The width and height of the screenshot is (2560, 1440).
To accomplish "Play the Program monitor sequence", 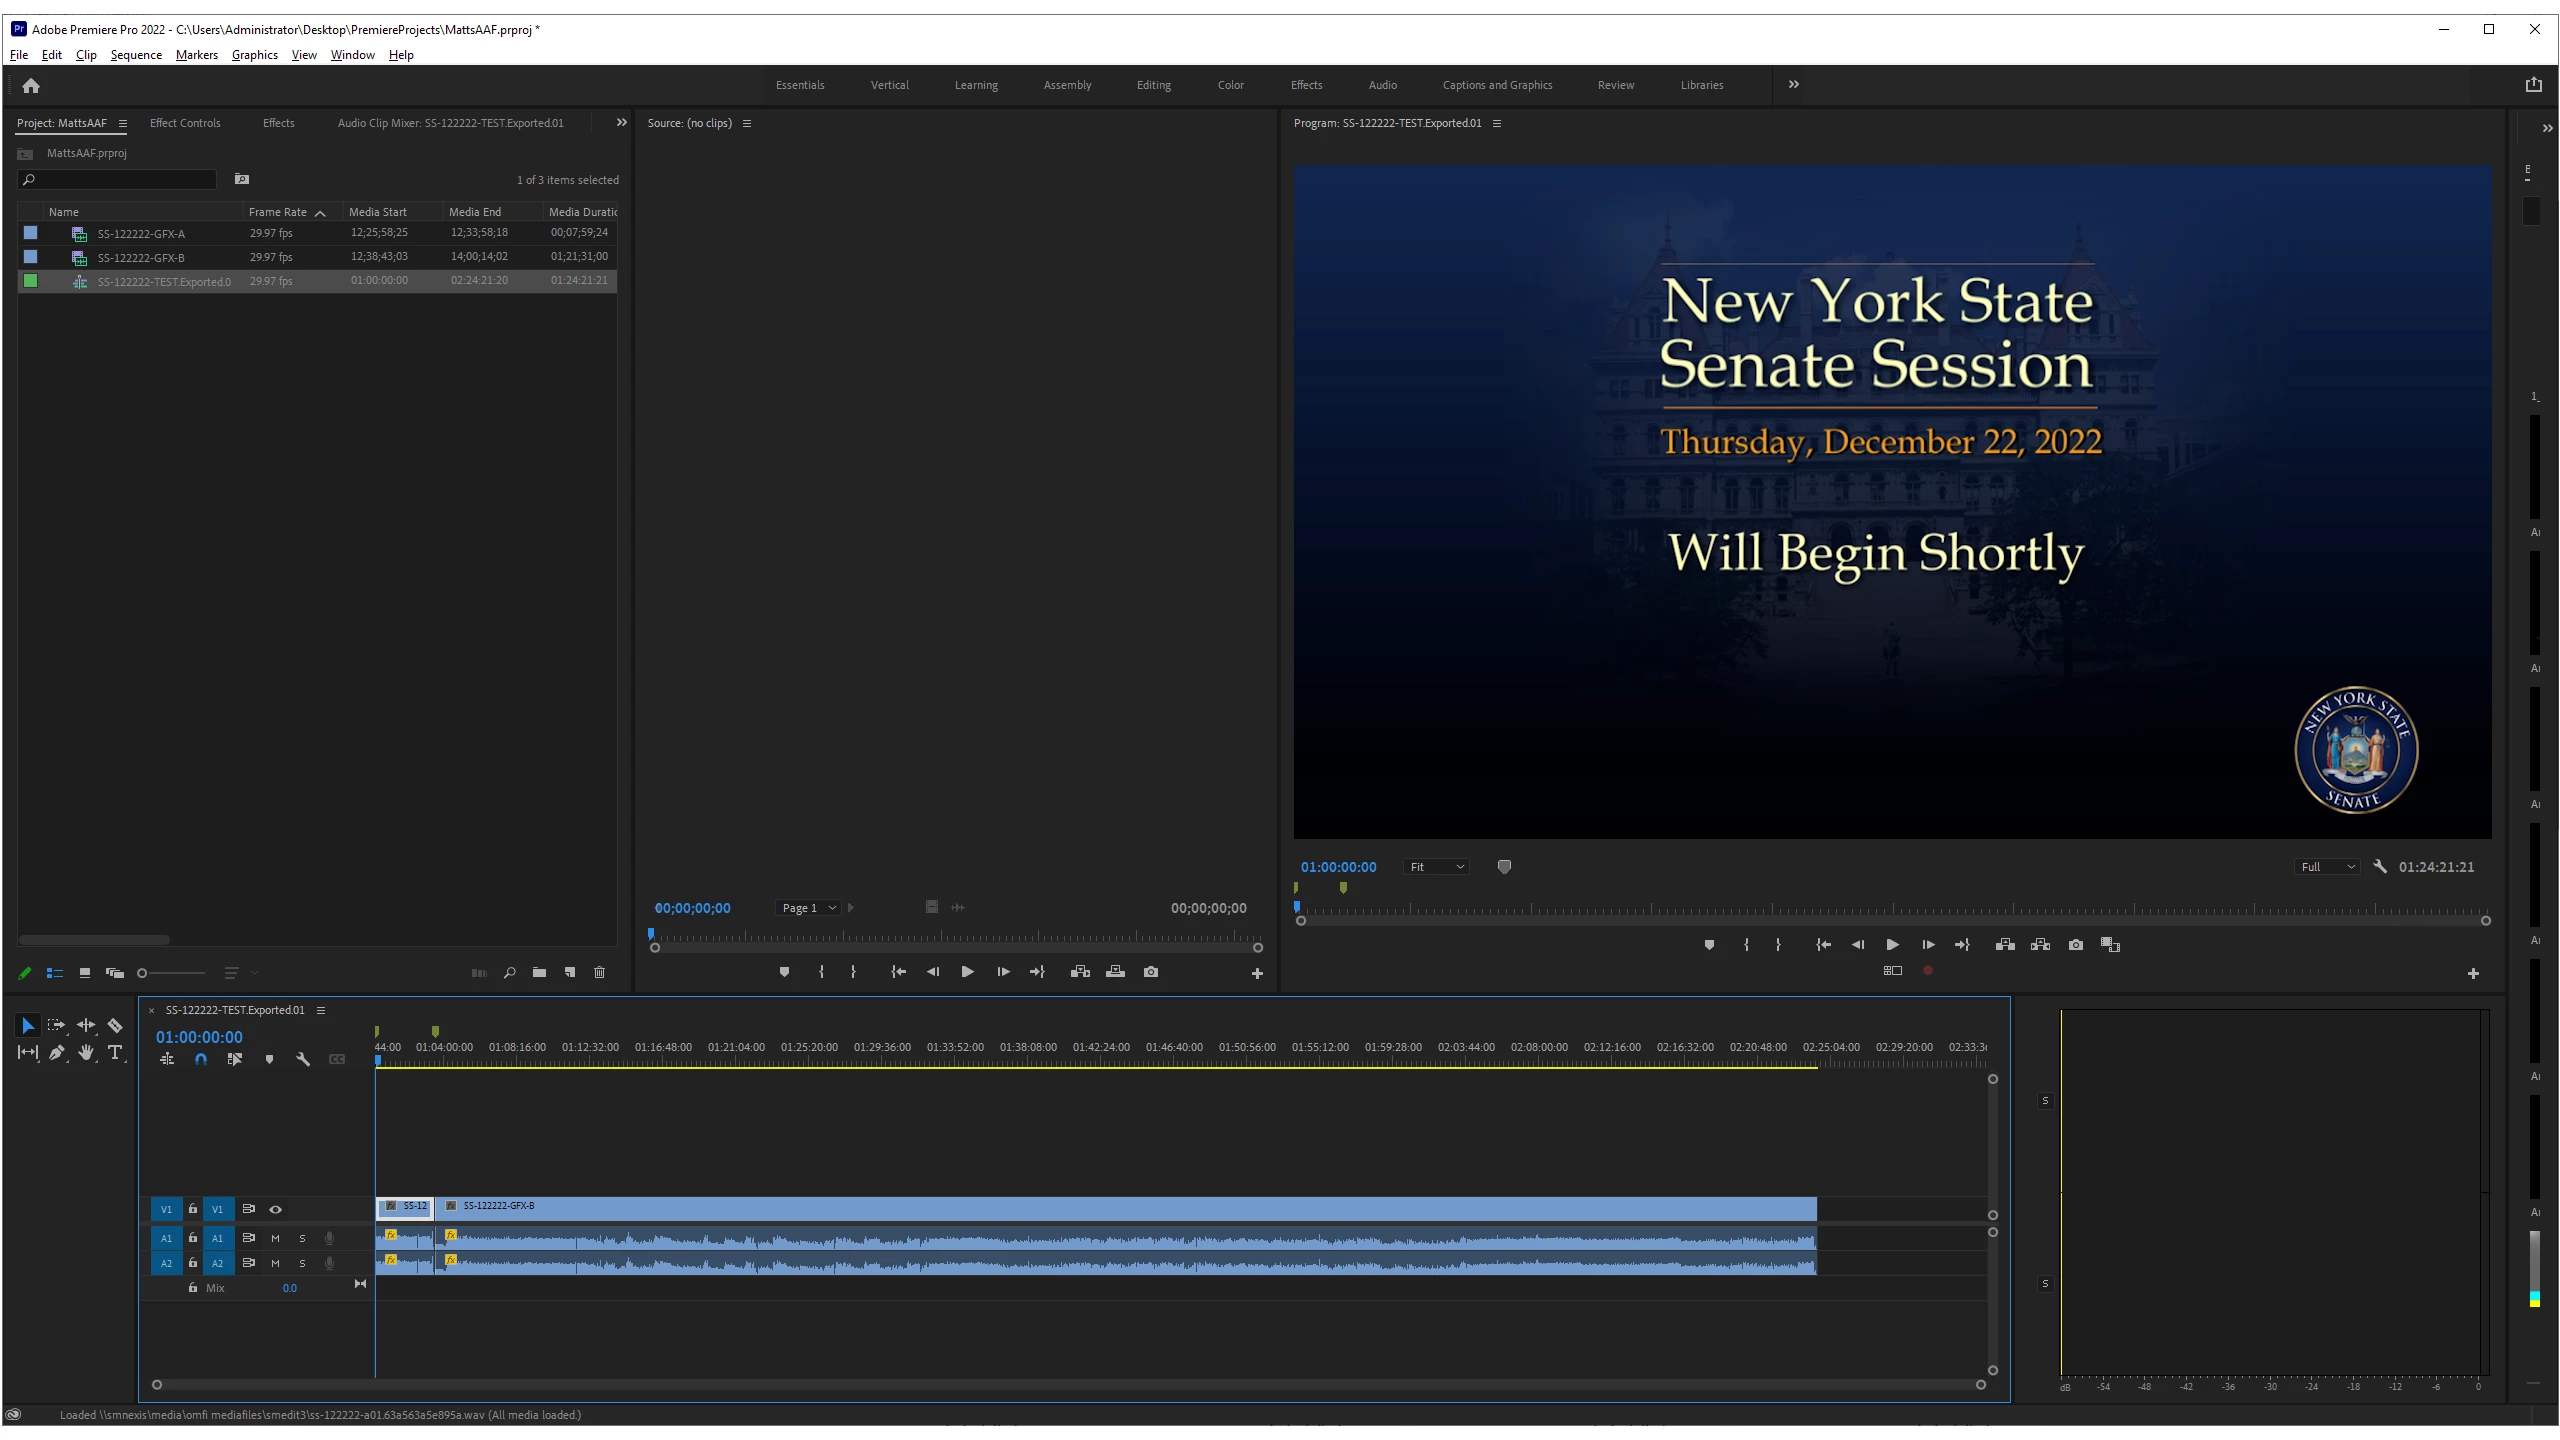I will [1892, 945].
